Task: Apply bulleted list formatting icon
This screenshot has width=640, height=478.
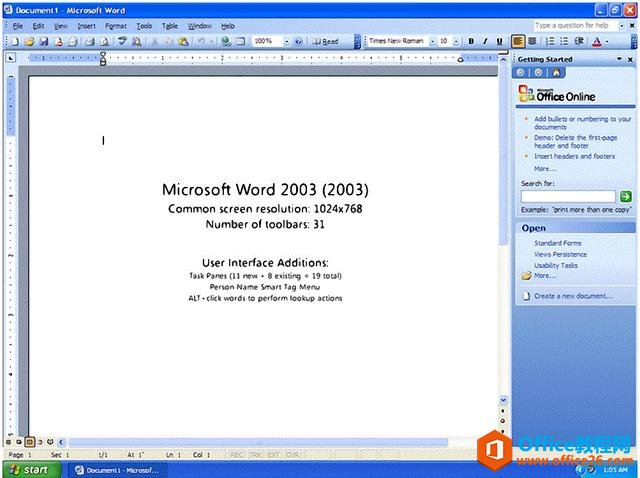Action: [x=564, y=41]
